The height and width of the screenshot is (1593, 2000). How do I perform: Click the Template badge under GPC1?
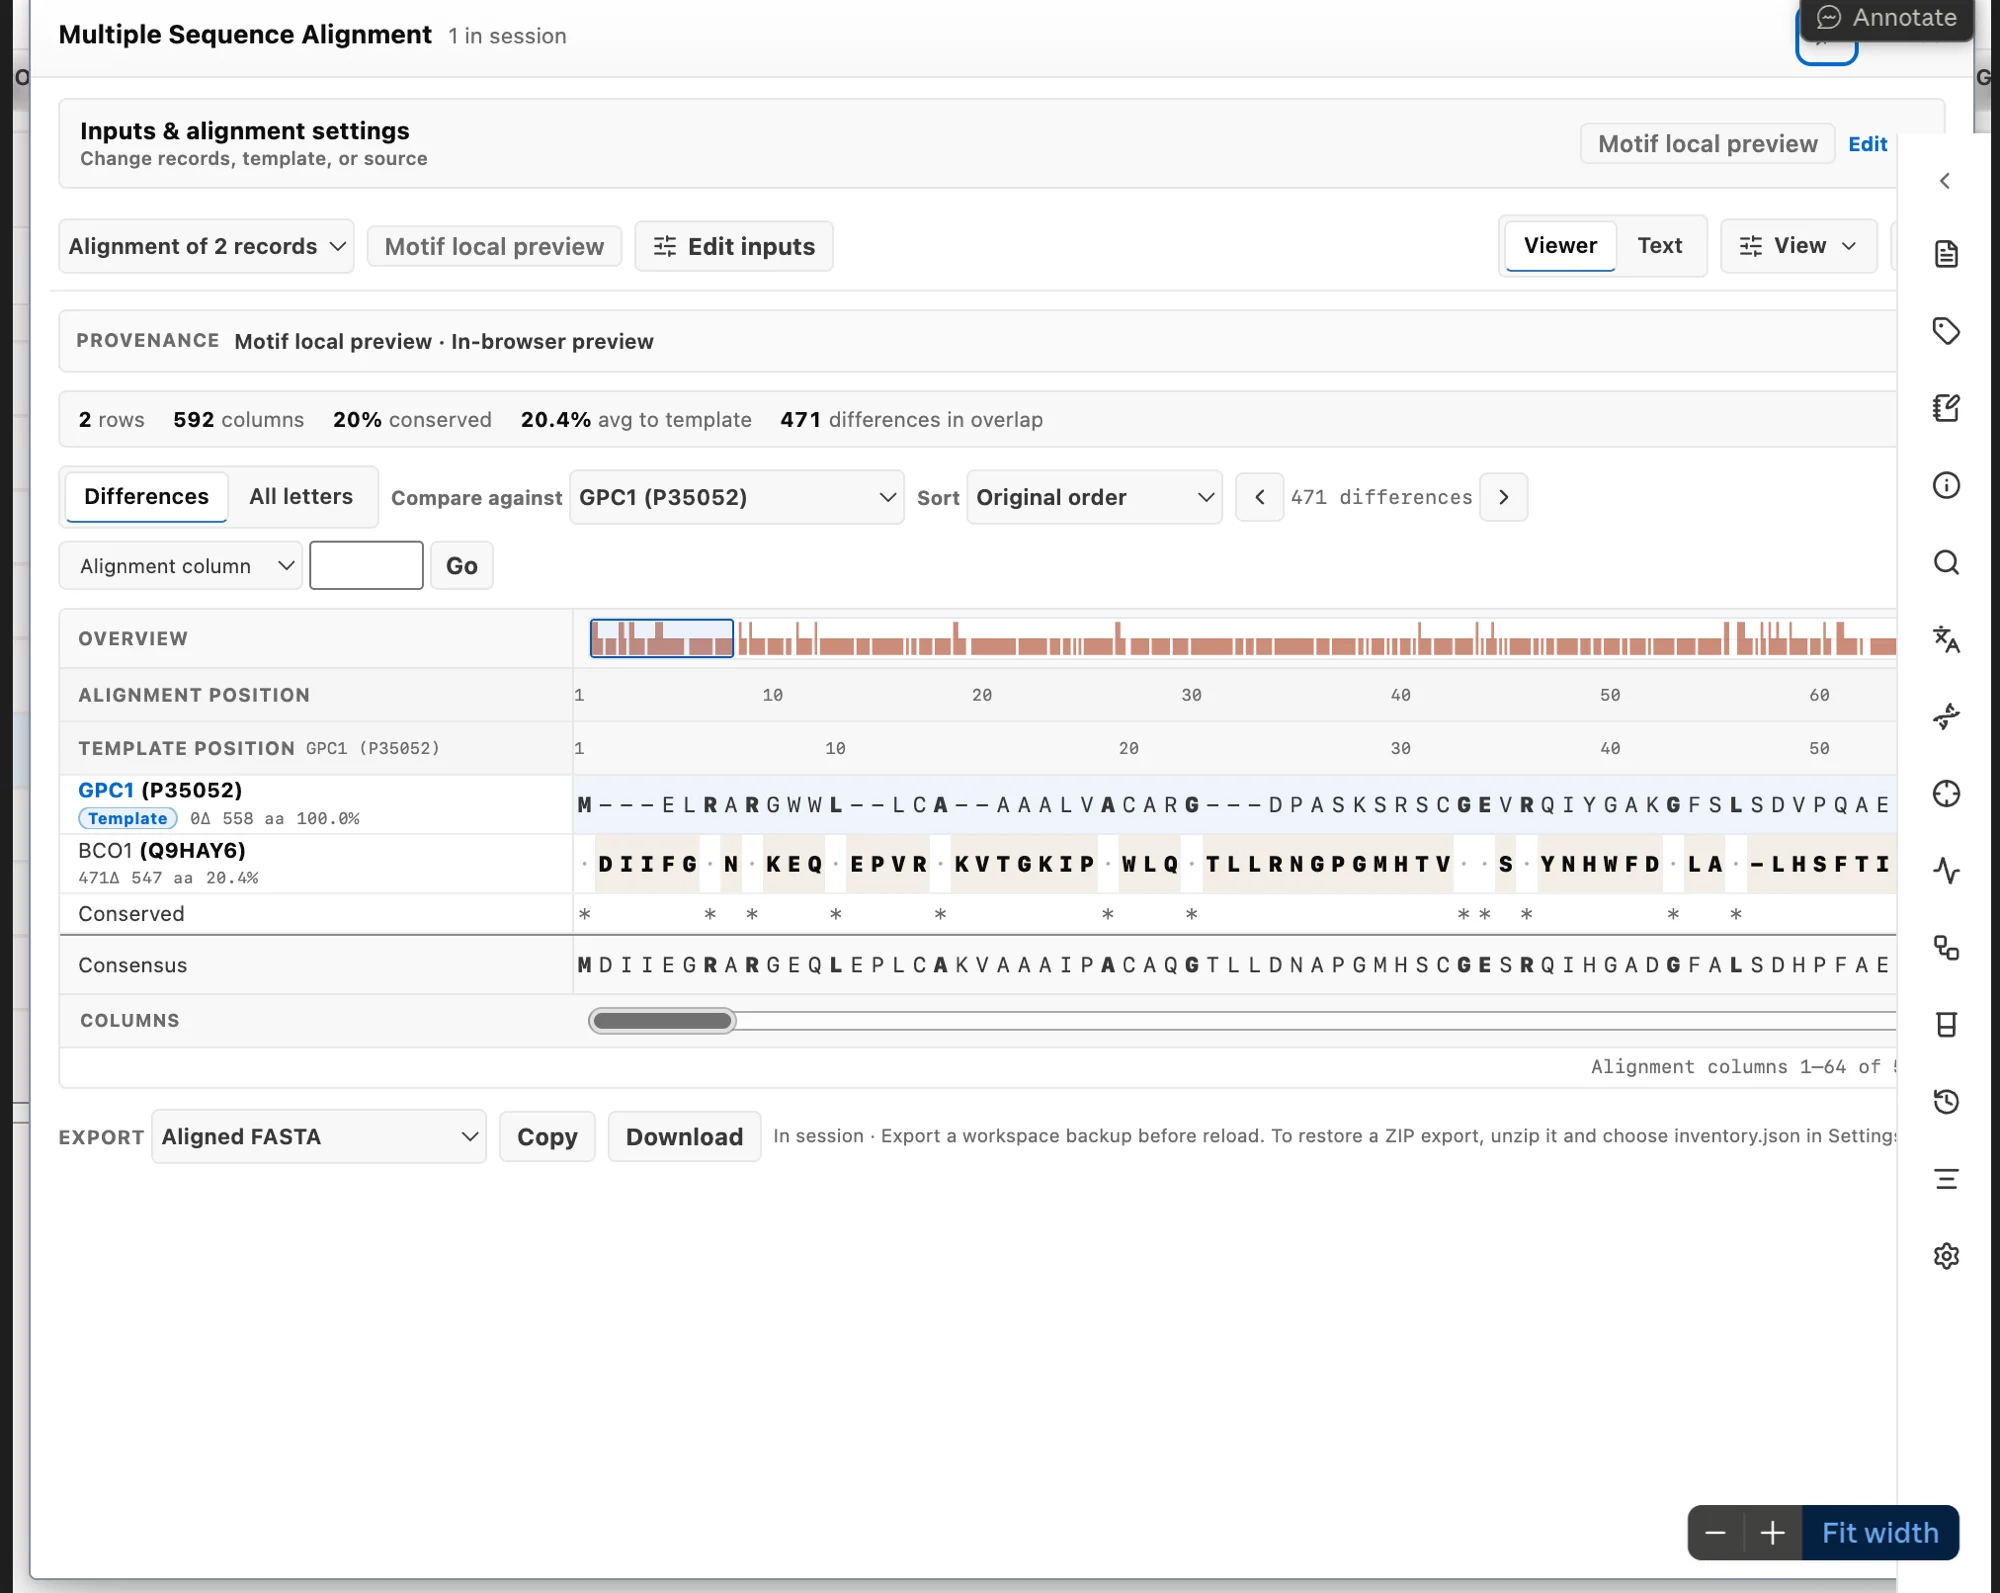click(x=128, y=818)
